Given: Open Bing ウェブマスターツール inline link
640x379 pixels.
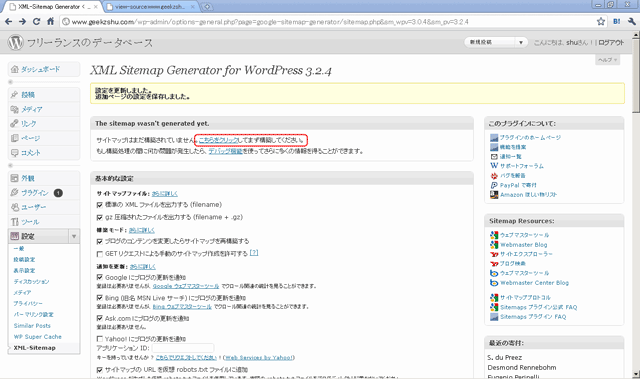Looking at the screenshot, I should click(182, 306).
